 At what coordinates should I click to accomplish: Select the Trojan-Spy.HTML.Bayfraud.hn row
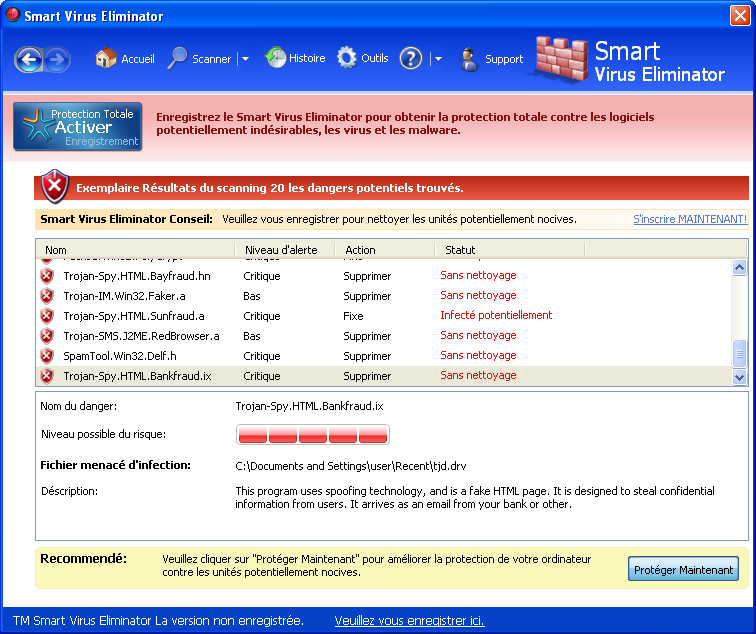384,276
